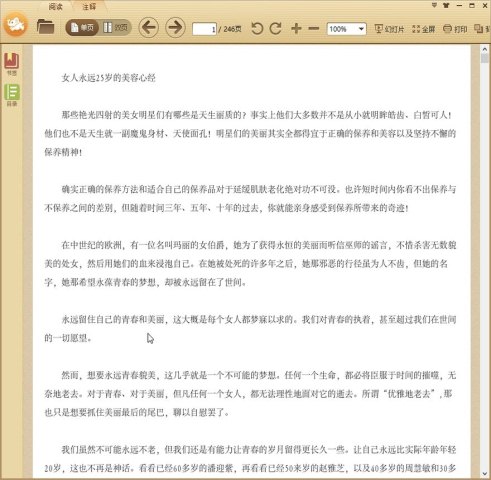This screenshot has width=491, height=480.
Task: Switch to the 注释 tab
Action: tap(89, 6)
